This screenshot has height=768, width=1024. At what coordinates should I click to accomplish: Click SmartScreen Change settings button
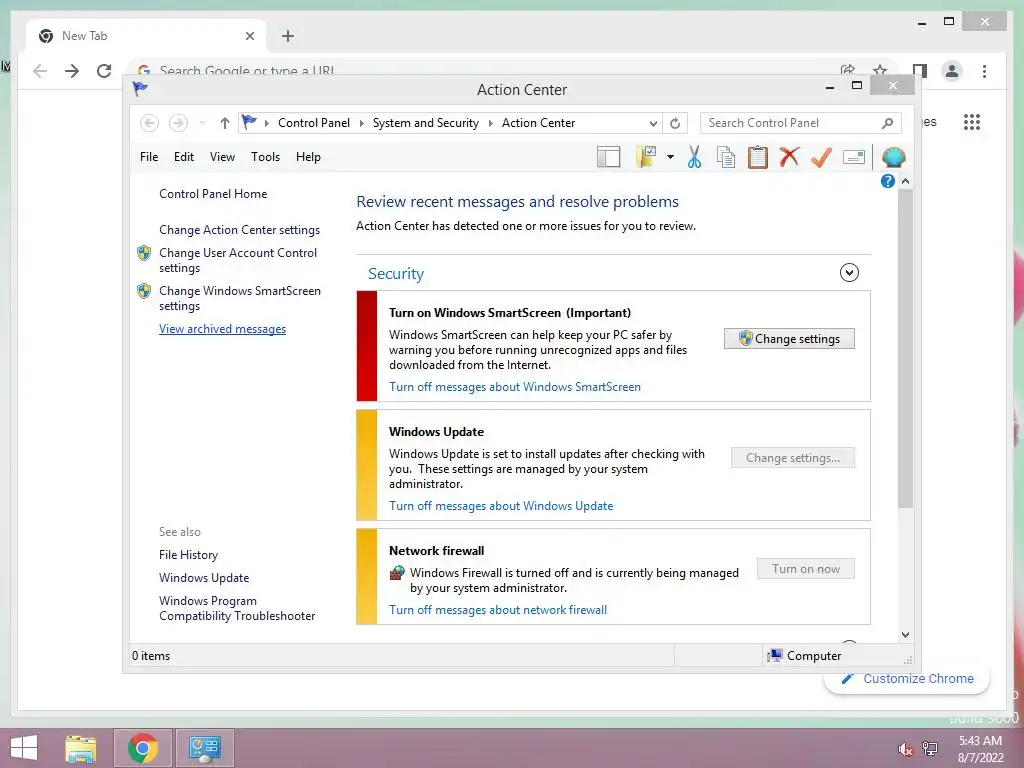click(789, 338)
